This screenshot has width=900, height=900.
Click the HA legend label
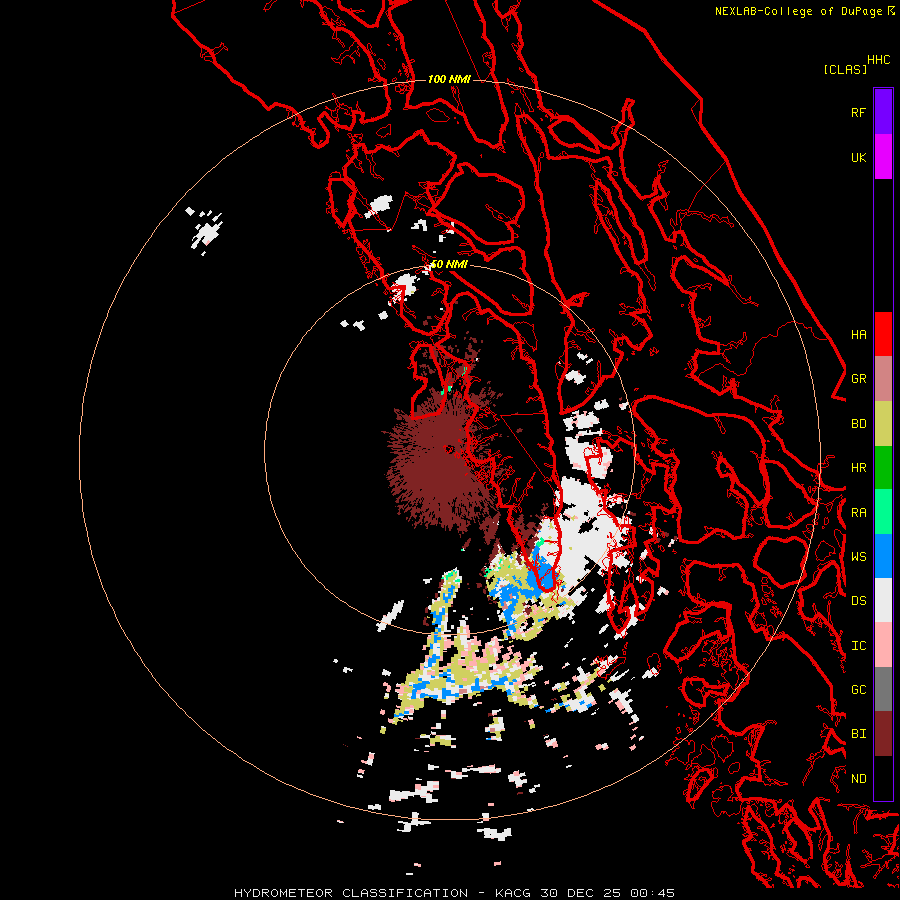(x=858, y=334)
